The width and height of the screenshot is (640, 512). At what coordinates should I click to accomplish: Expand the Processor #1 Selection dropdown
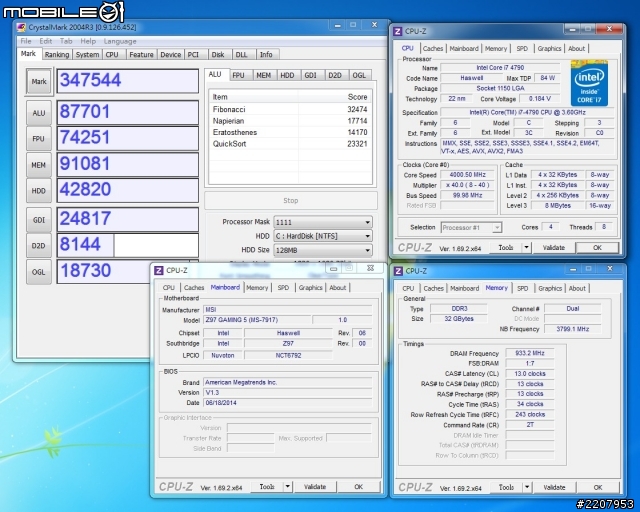471,227
